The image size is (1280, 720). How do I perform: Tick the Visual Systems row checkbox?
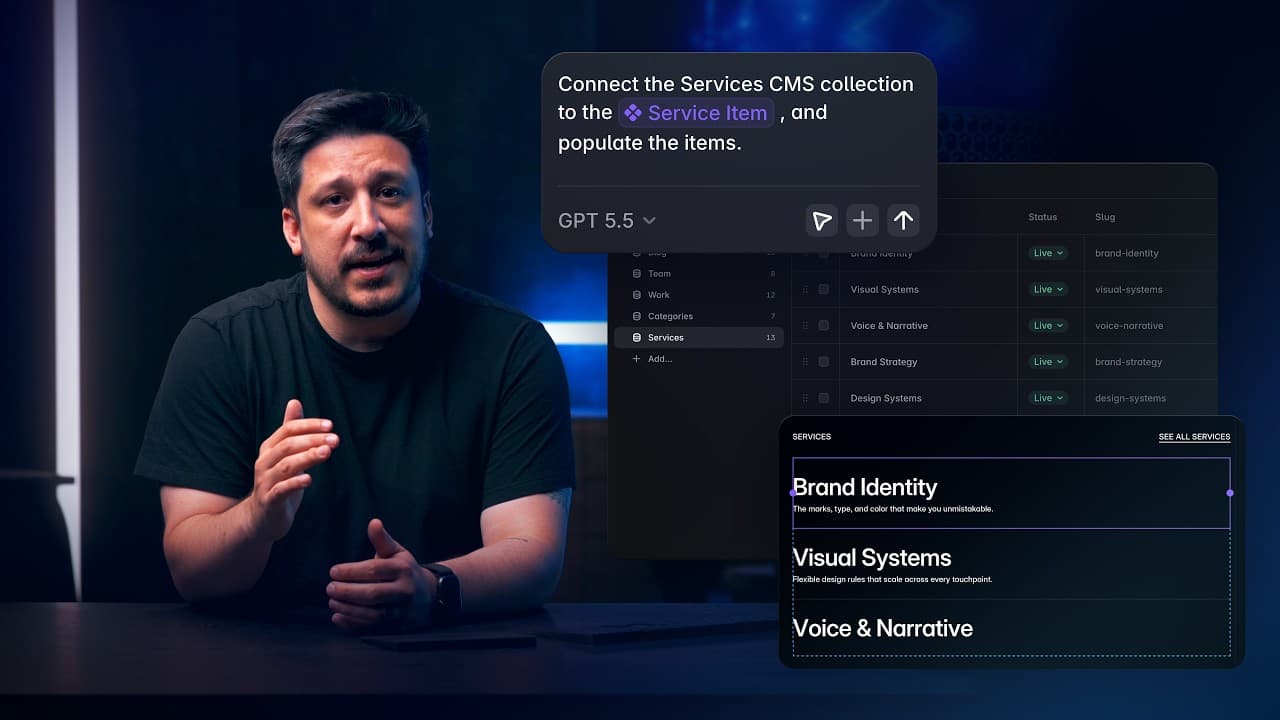click(x=824, y=289)
